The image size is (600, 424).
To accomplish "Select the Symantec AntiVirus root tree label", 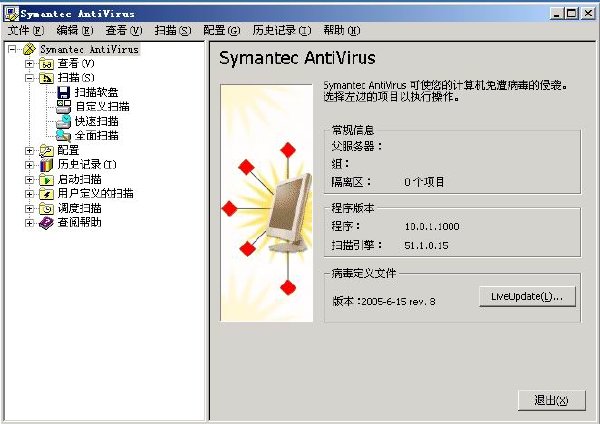I will (x=89, y=49).
